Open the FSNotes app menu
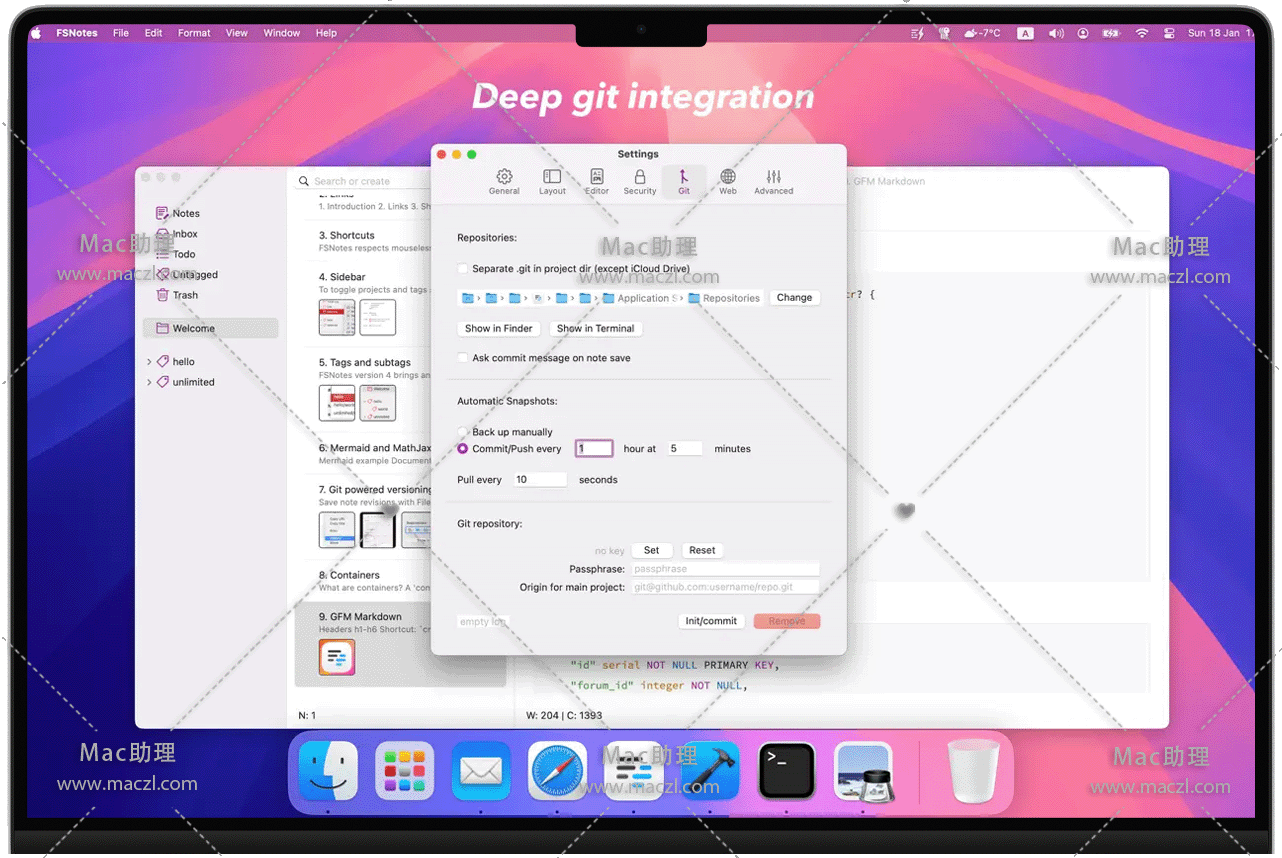The width and height of the screenshot is (1282, 858). click(77, 33)
